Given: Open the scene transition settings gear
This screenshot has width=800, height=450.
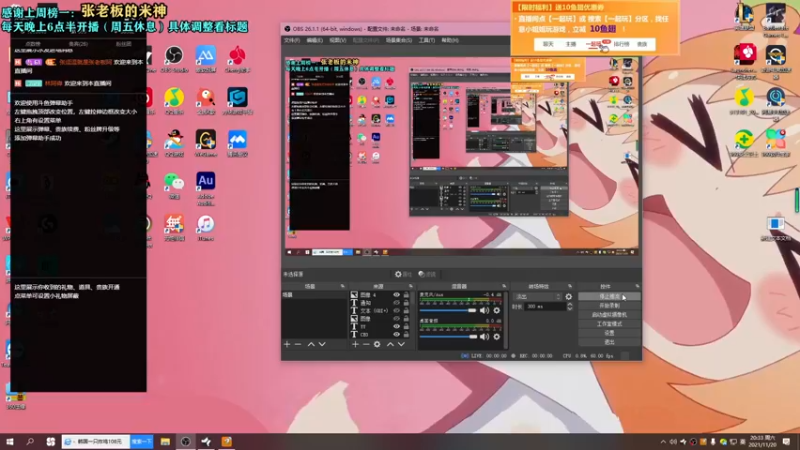Looking at the screenshot, I should [x=568, y=296].
